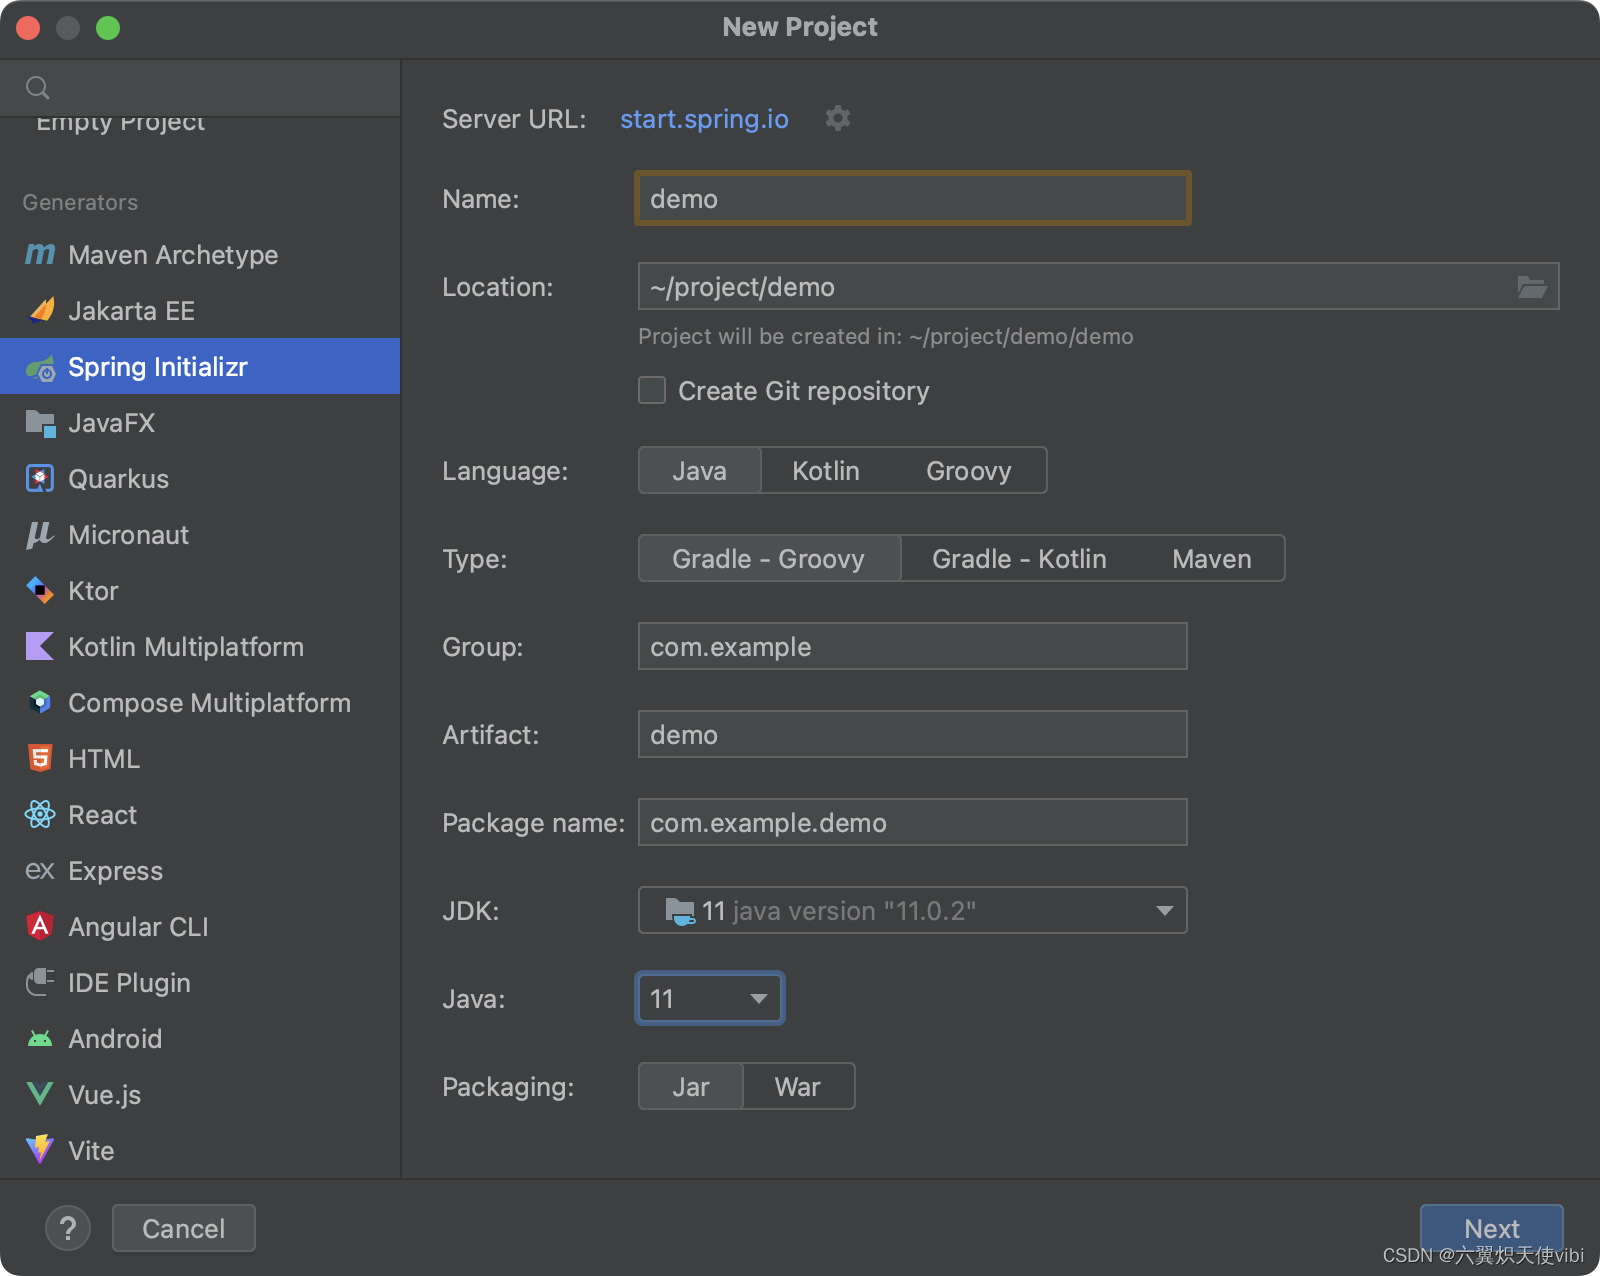The height and width of the screenshot is (1276, 1600).
Task: Click the IDE Plugin plug icon
Action: point(40,982)
